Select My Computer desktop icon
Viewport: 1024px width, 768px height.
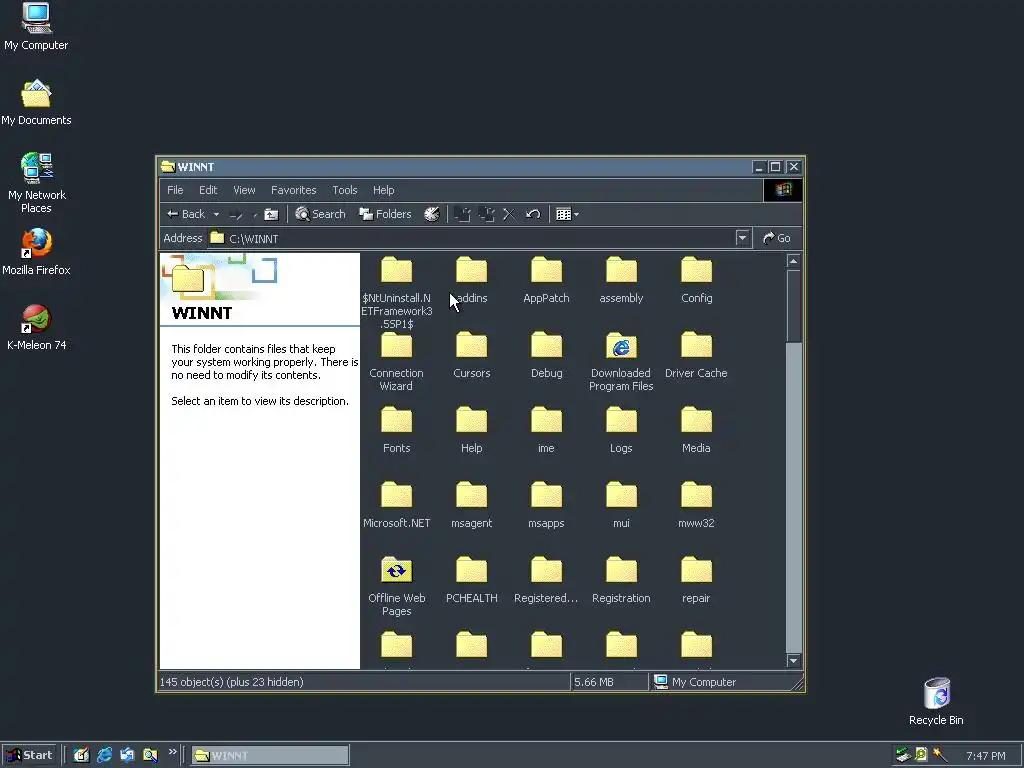click(36, 27)
